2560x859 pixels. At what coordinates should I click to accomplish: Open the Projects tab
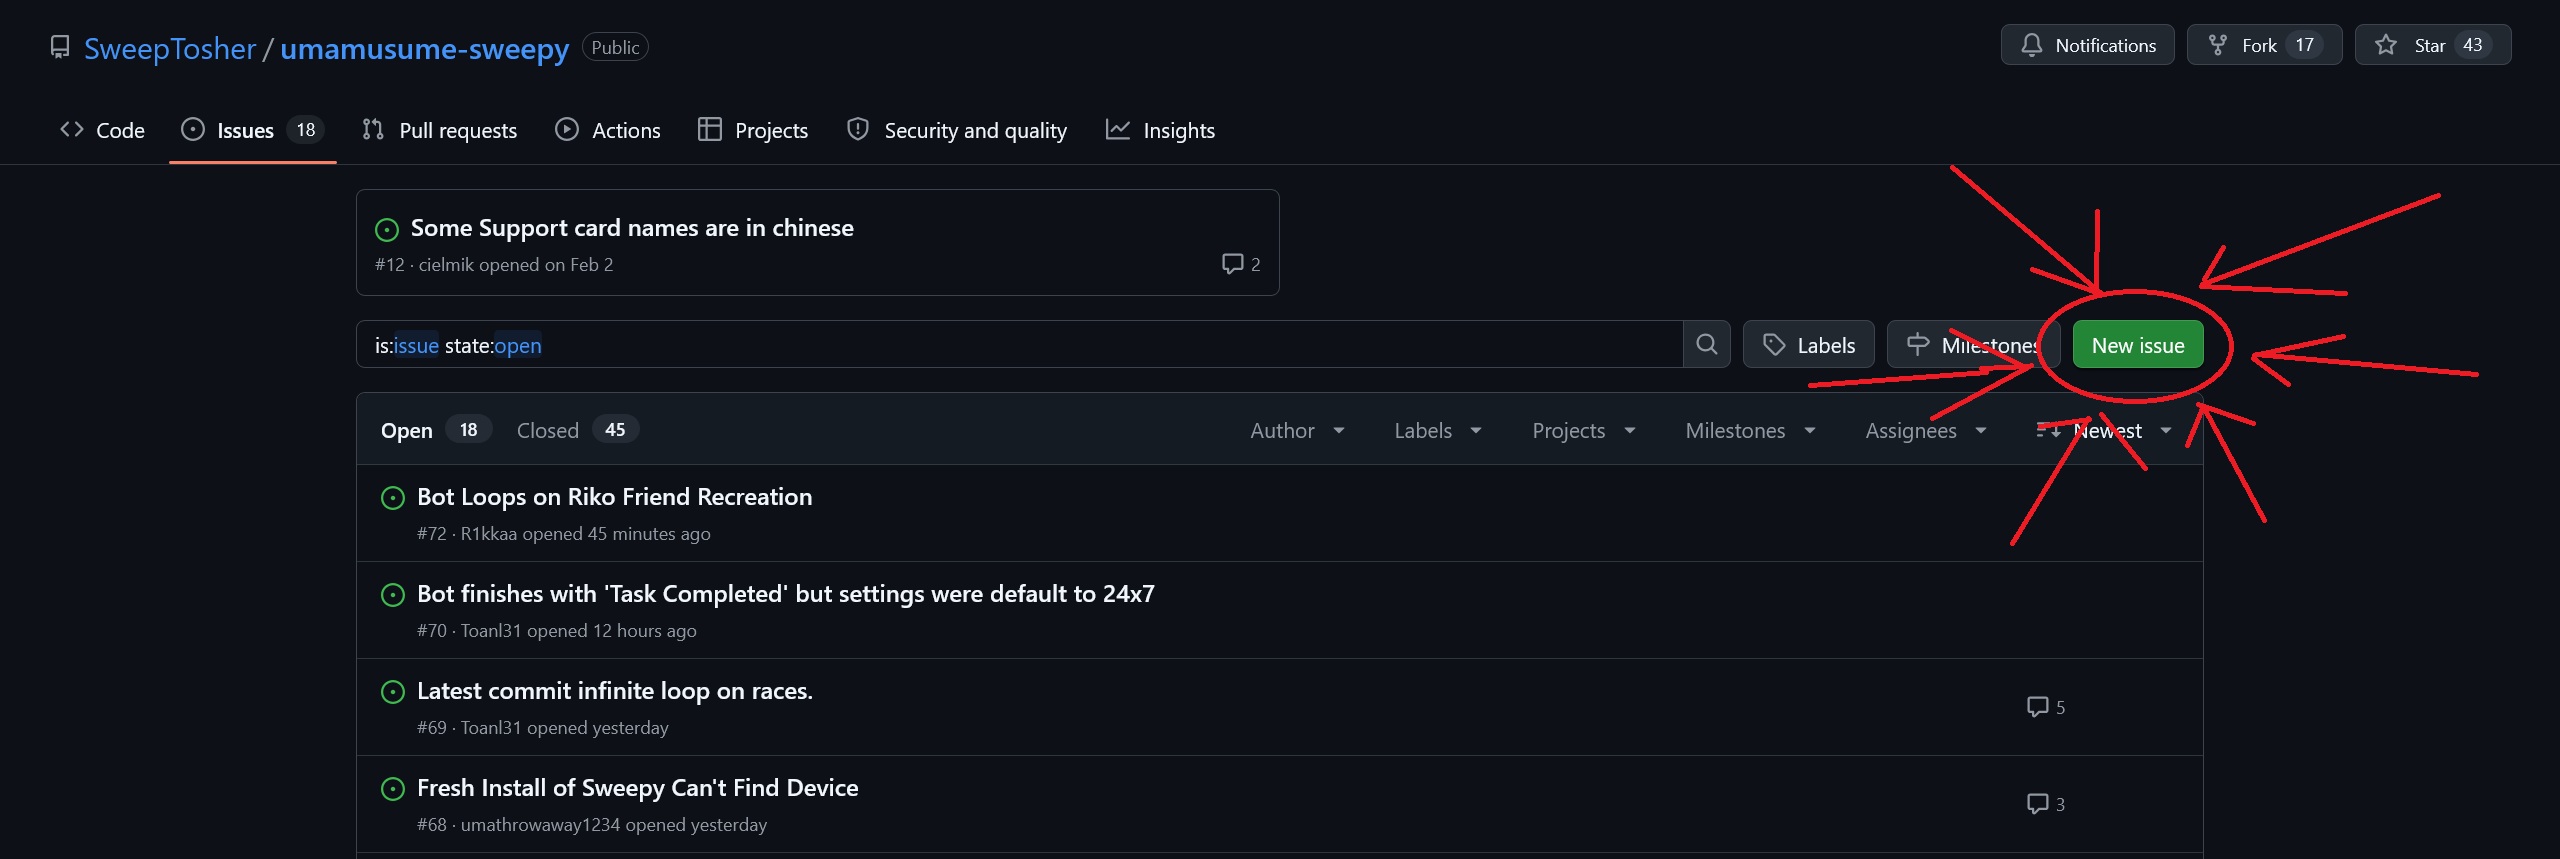(x=753, y=130)
